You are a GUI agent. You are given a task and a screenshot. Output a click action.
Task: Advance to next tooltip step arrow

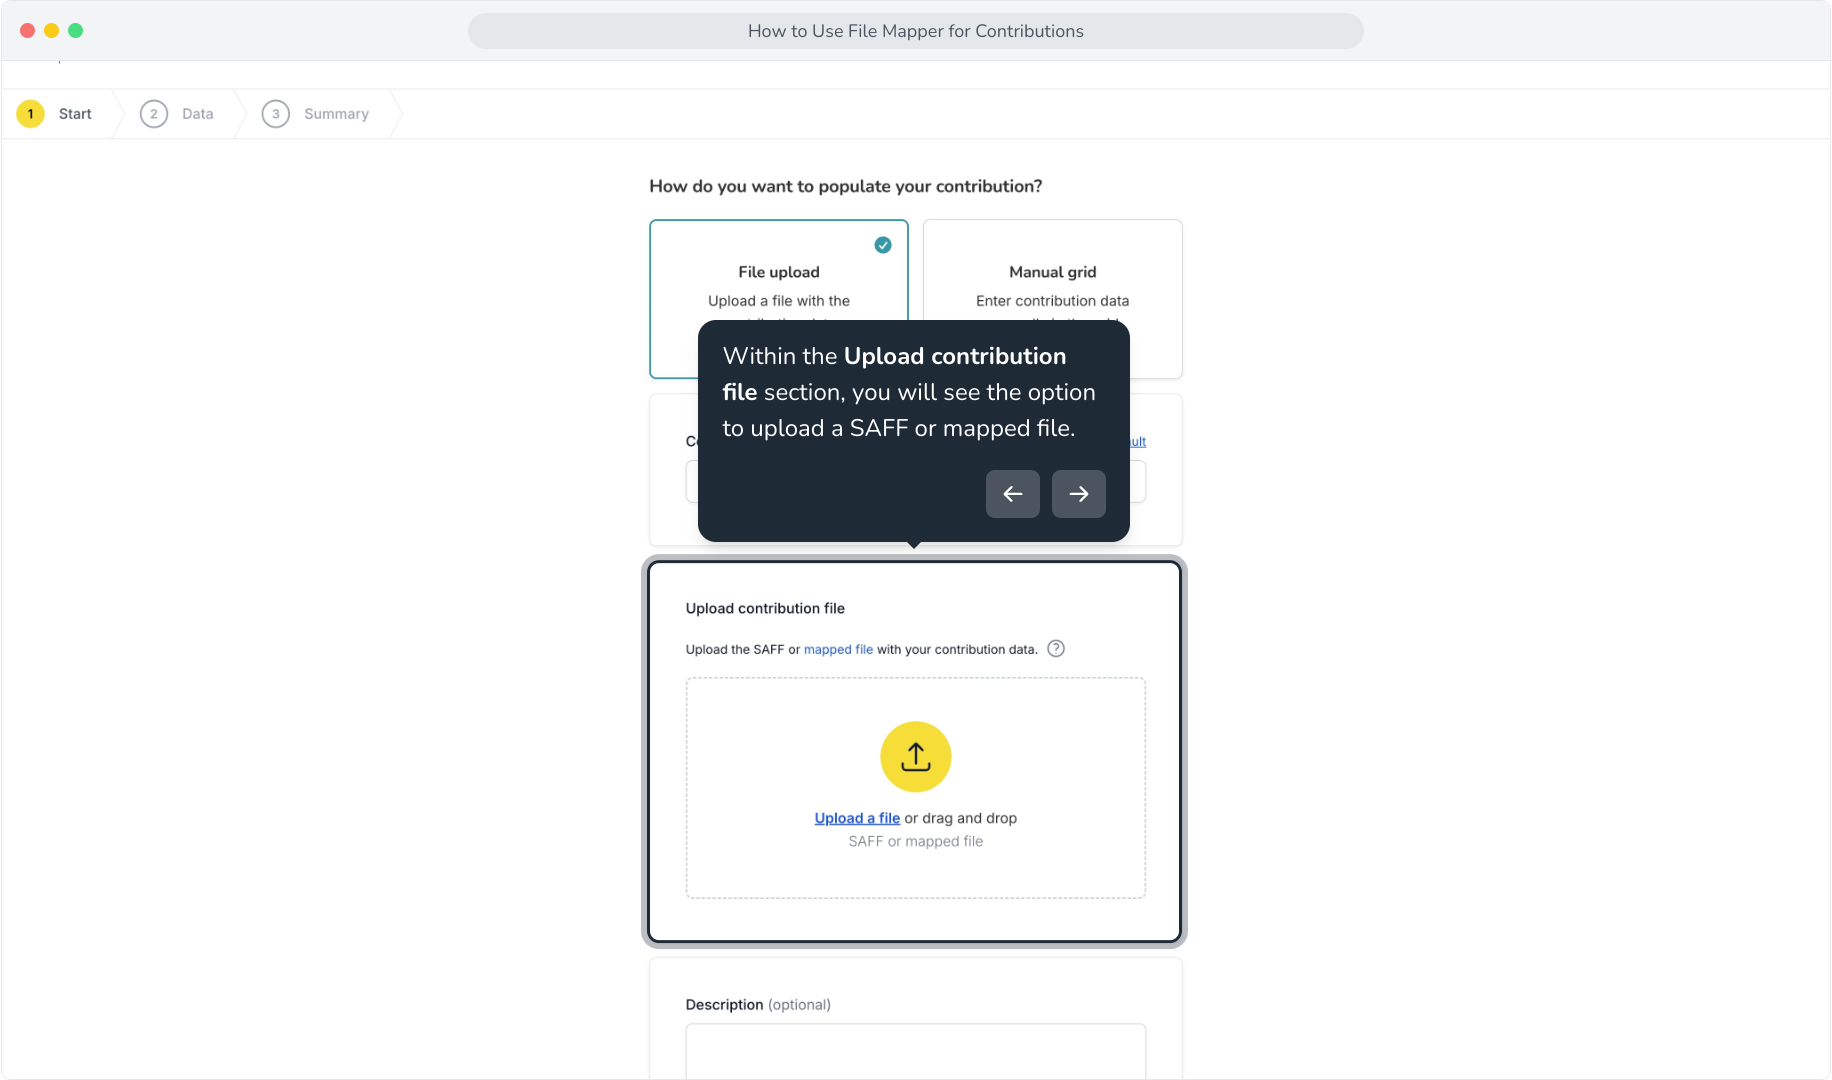(1079, 494)
